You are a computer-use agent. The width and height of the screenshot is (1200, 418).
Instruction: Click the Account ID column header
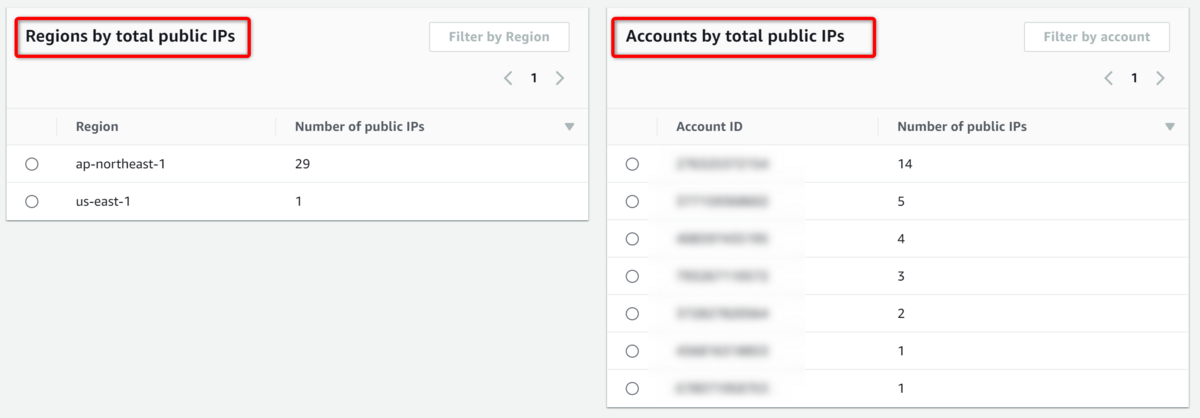[709, 127]
